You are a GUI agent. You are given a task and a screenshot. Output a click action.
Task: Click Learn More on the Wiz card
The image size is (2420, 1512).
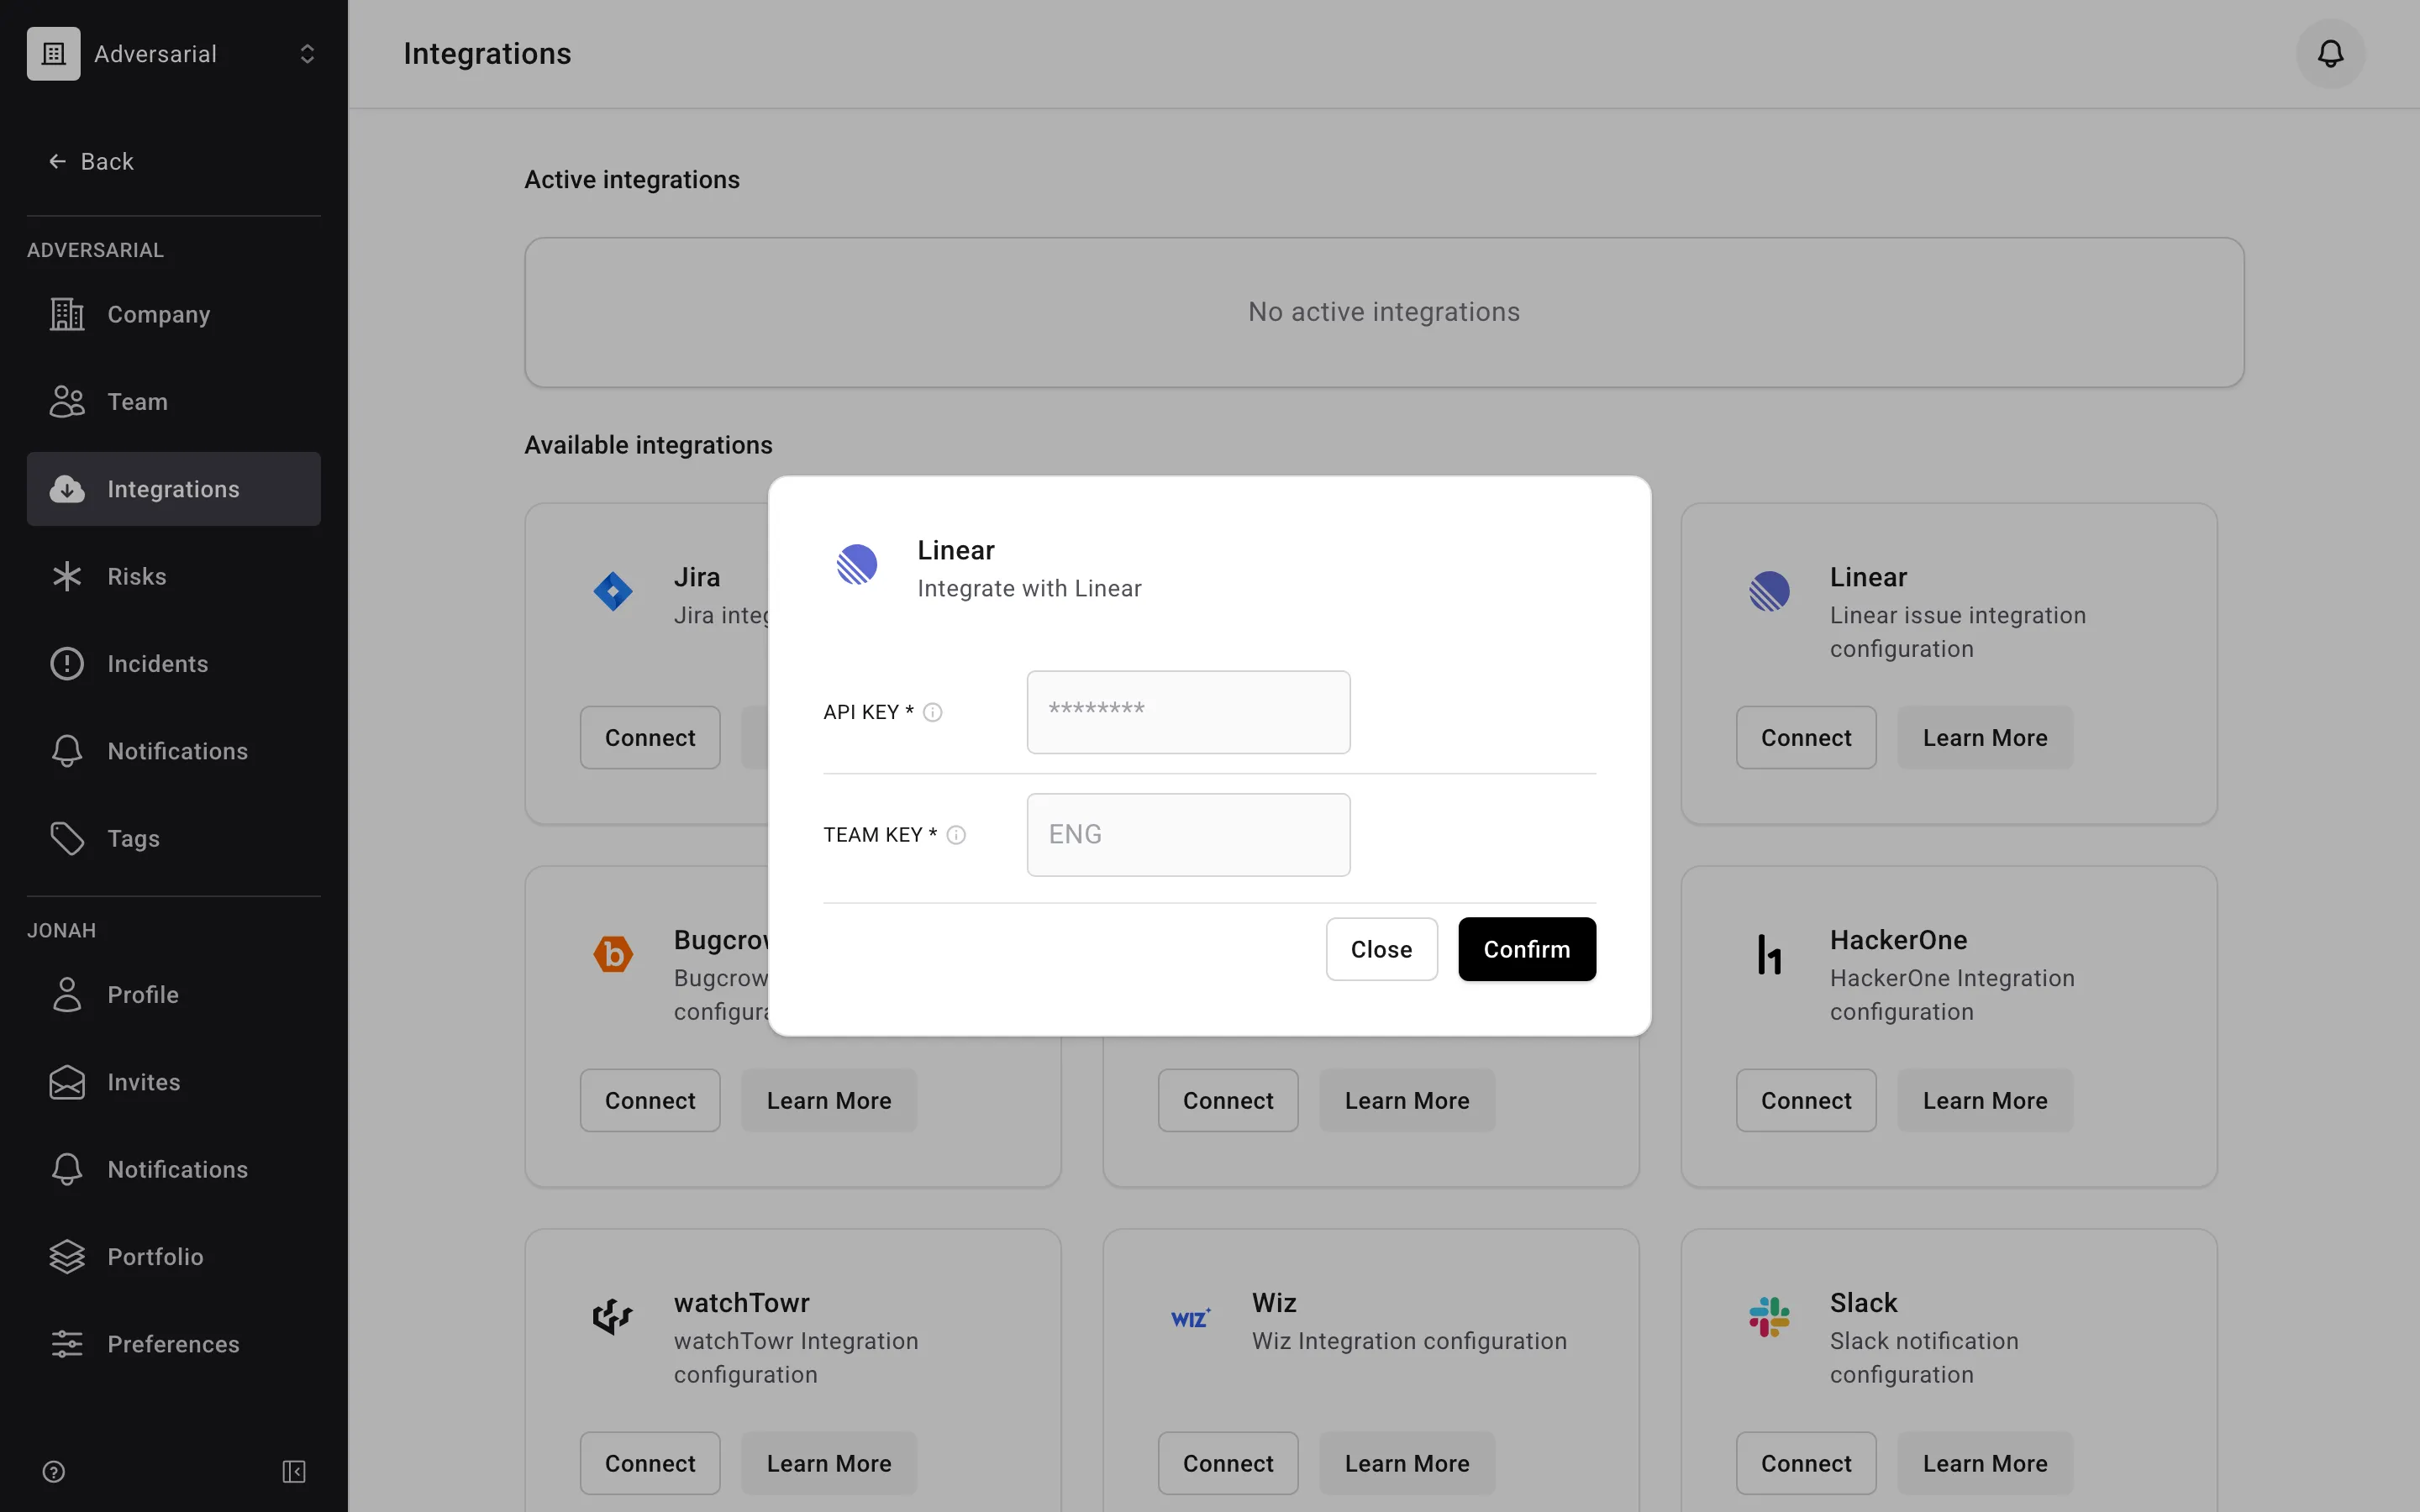click(x=1407, y=1464)
